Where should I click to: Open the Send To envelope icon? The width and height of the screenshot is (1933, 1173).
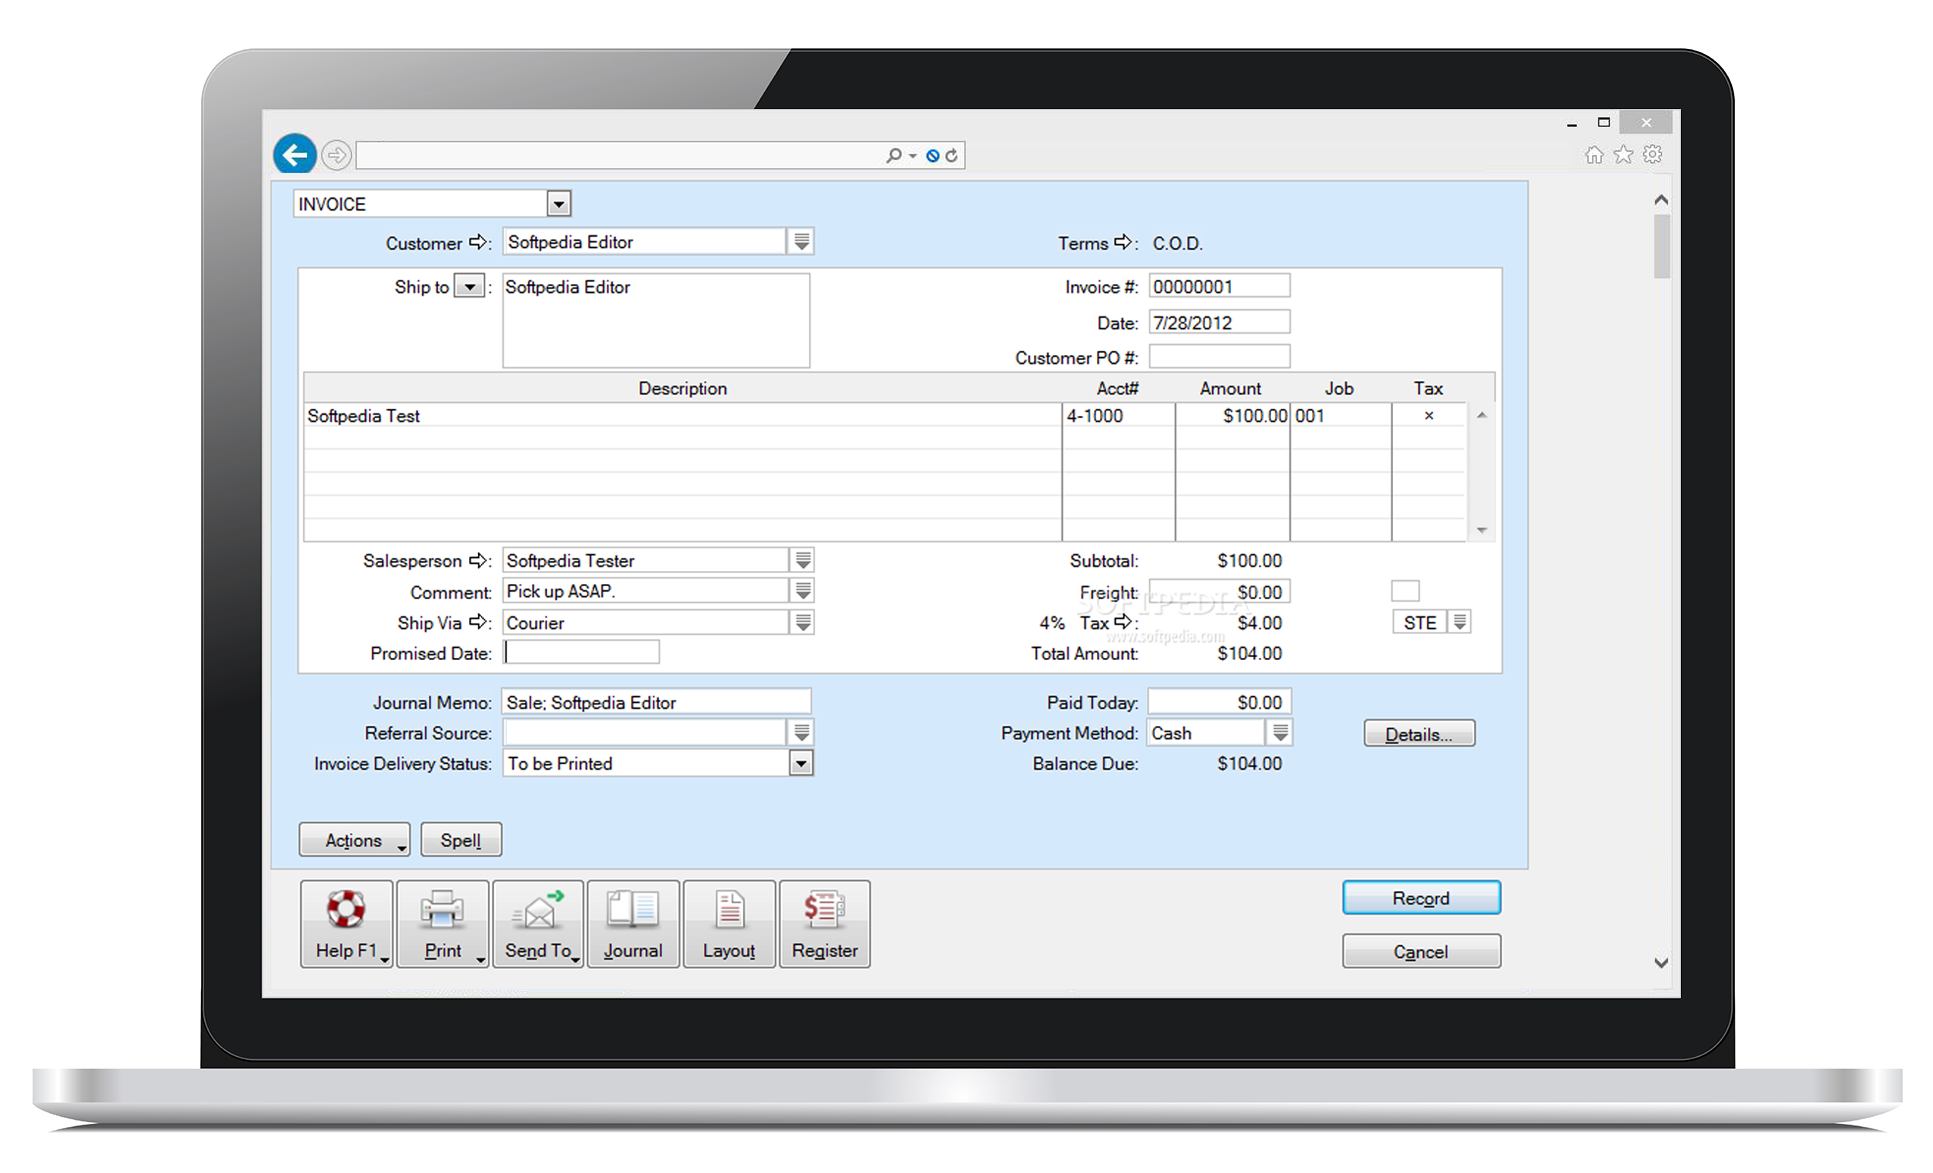pyautogui.click(x=538, y=909)
